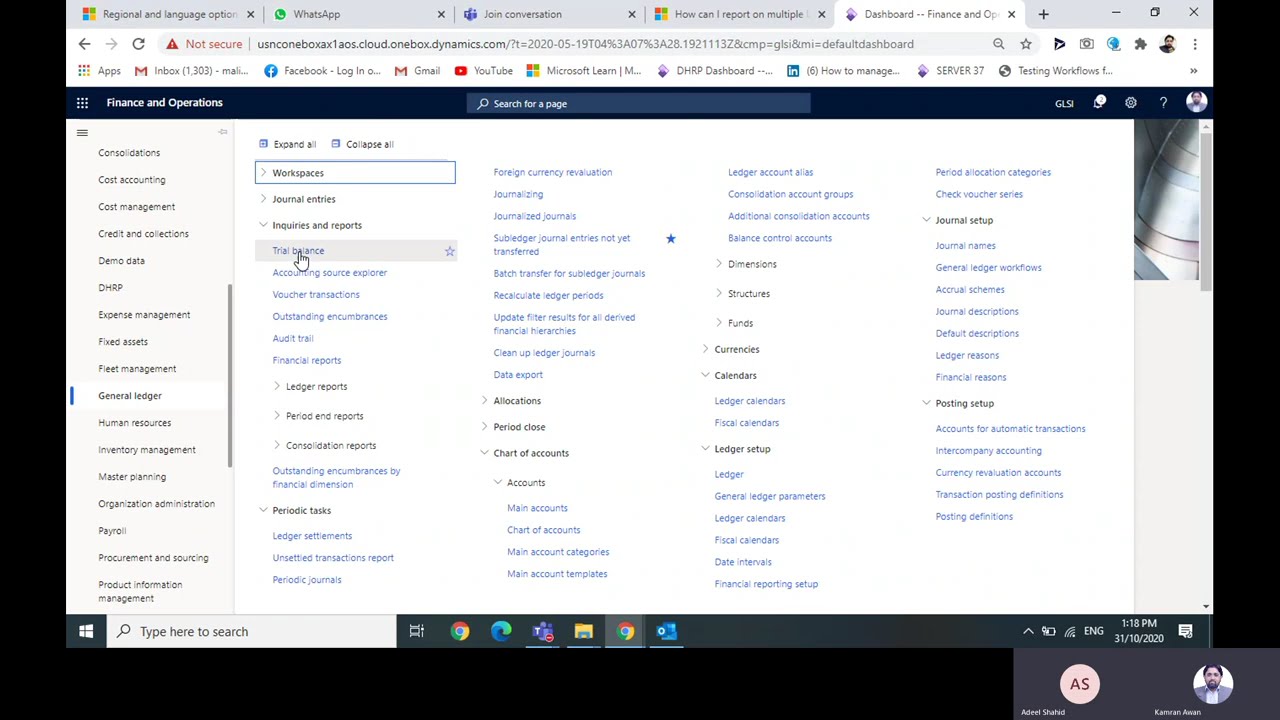Mark Trial balance as favorite star
1280x720 pixels.
[x=449, y=251]
